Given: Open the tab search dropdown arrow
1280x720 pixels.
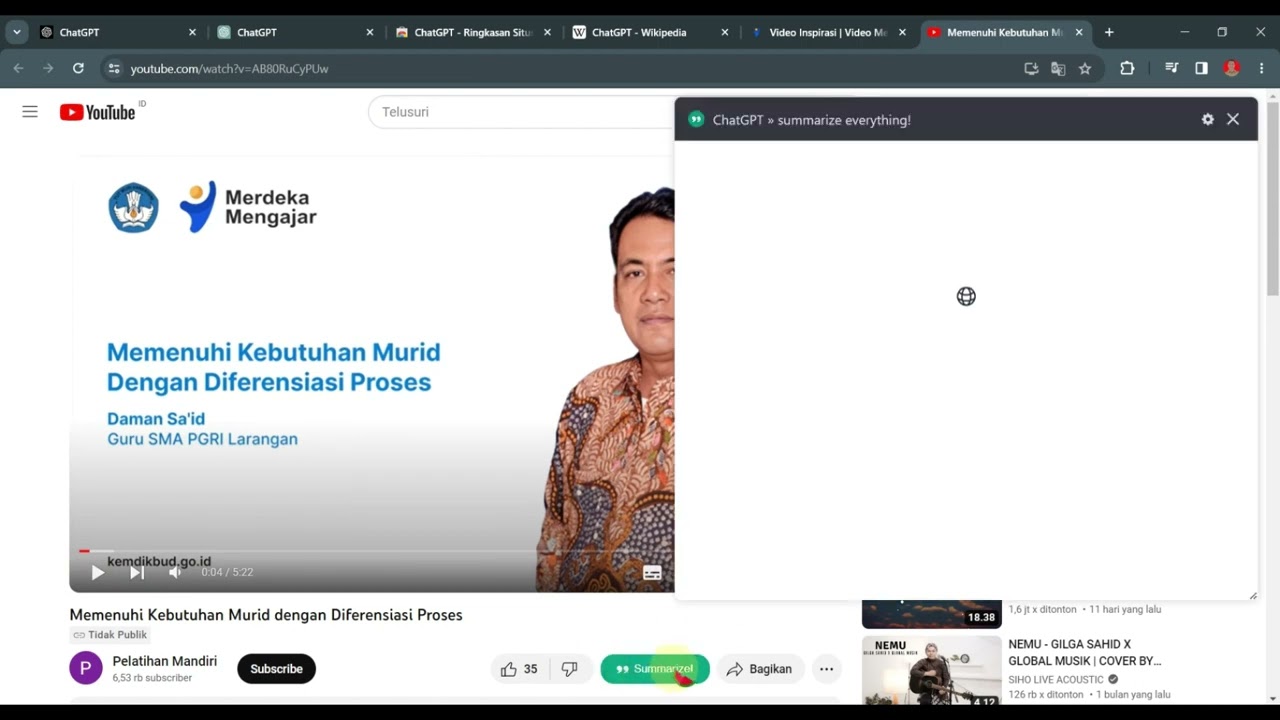Looking at the screenshot, I should tap(16, 32).
